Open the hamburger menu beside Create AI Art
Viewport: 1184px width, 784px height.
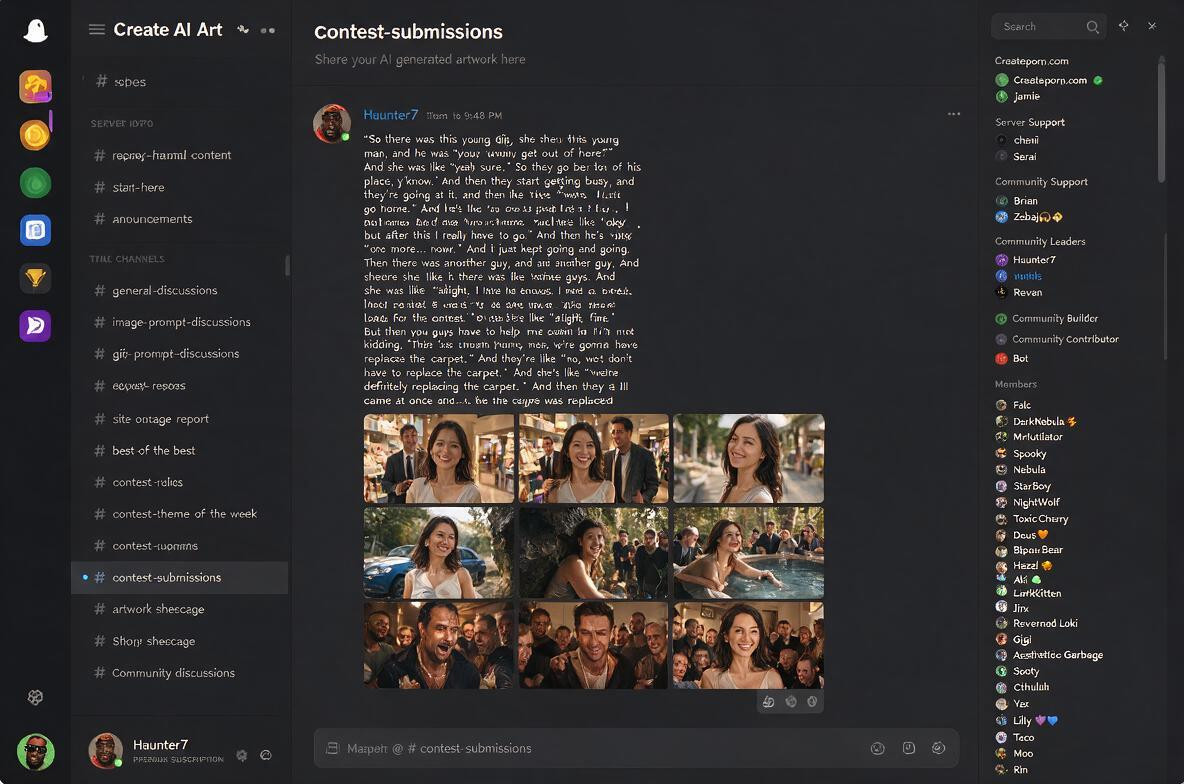pos(97,29)
